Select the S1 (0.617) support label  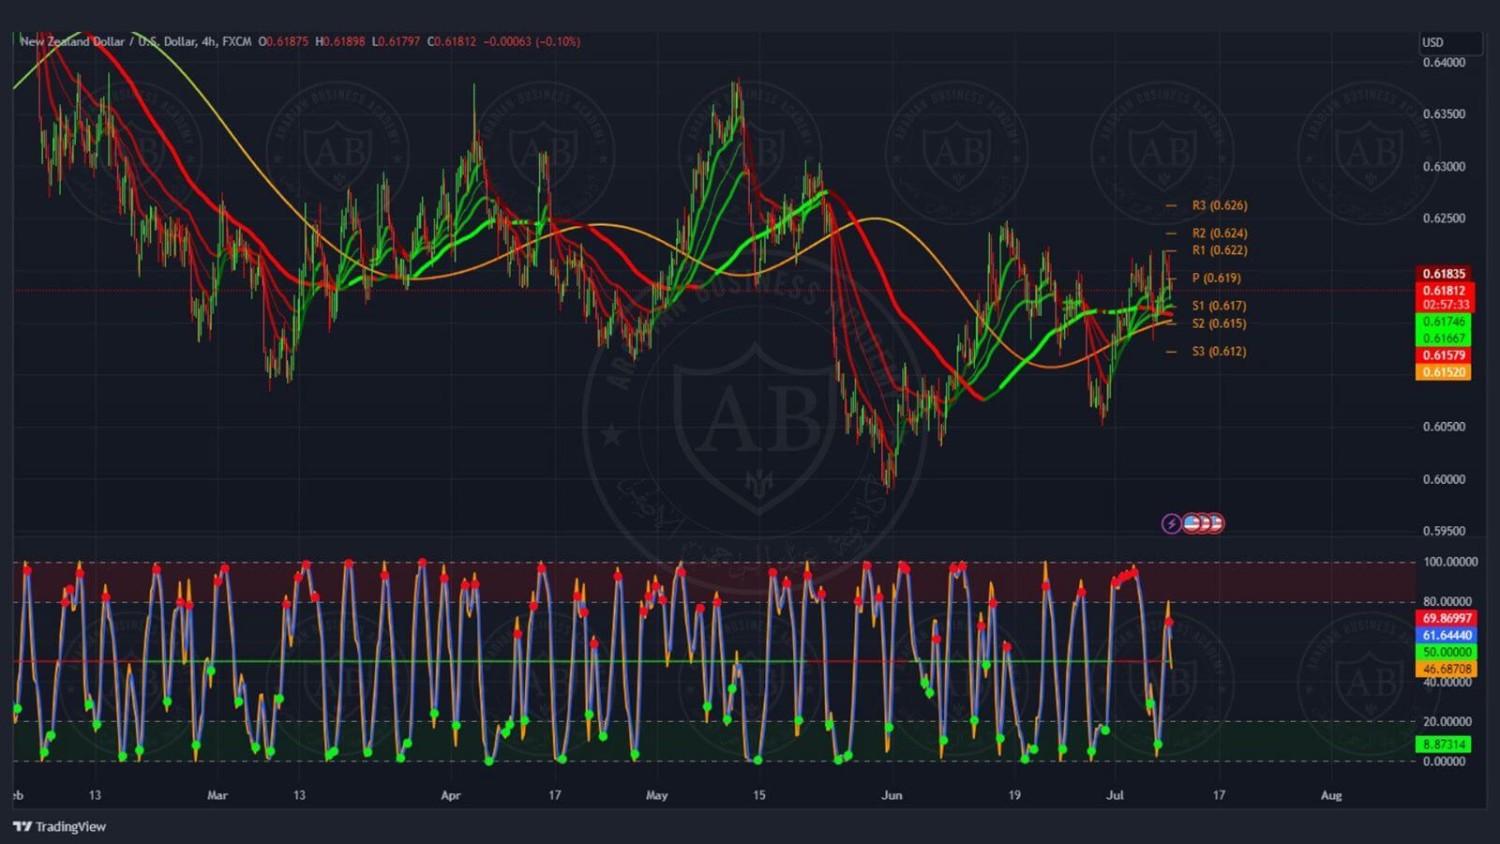1219,306
